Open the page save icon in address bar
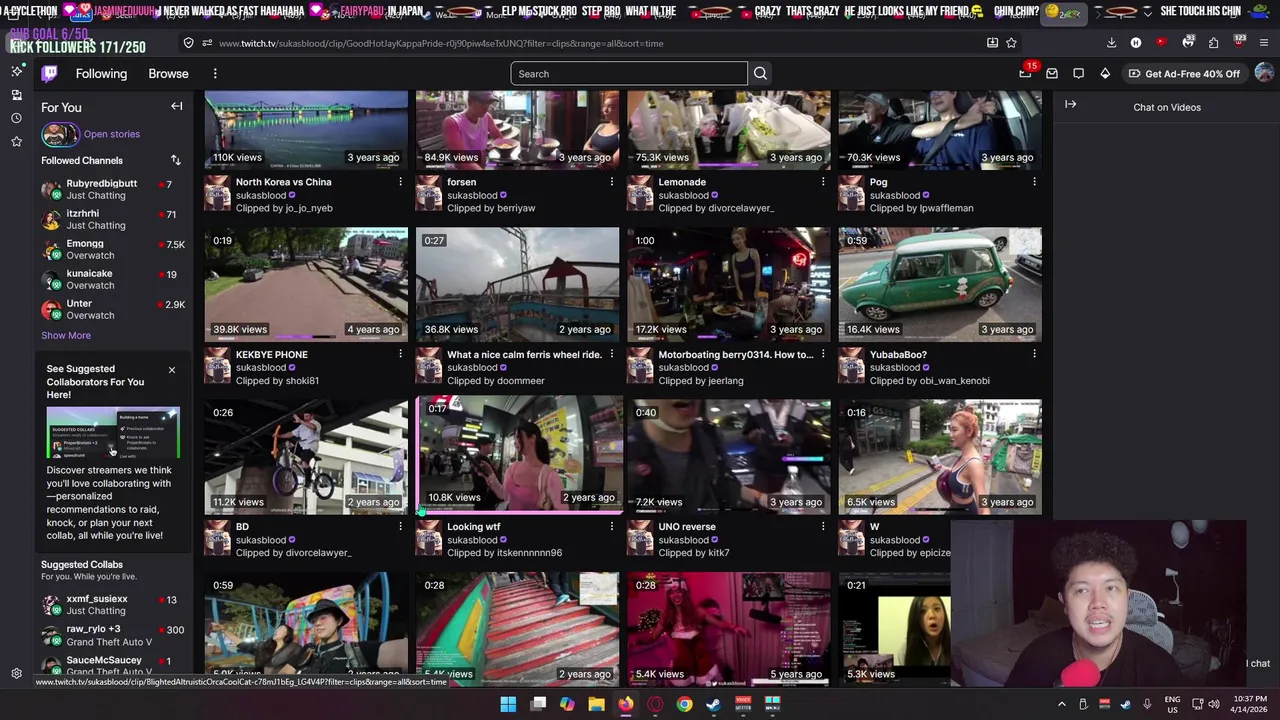 tap(992, 43)
